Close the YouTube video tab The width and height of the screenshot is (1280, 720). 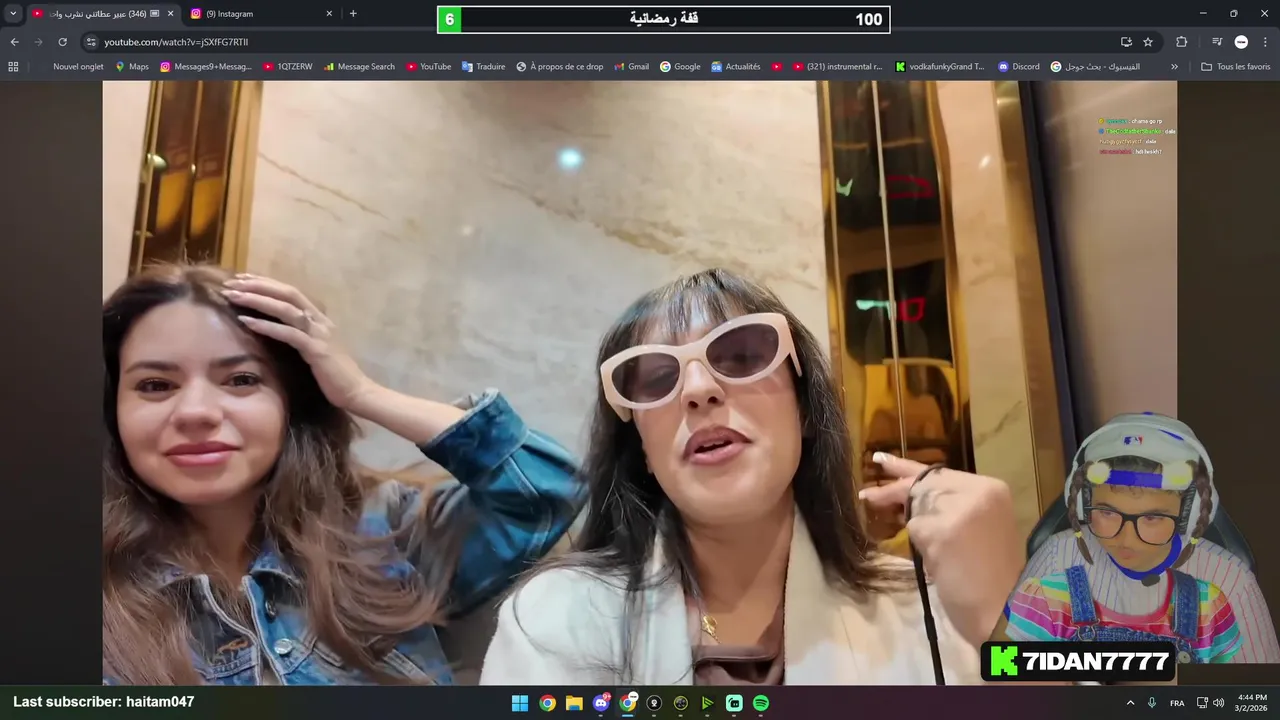point(170,14)
